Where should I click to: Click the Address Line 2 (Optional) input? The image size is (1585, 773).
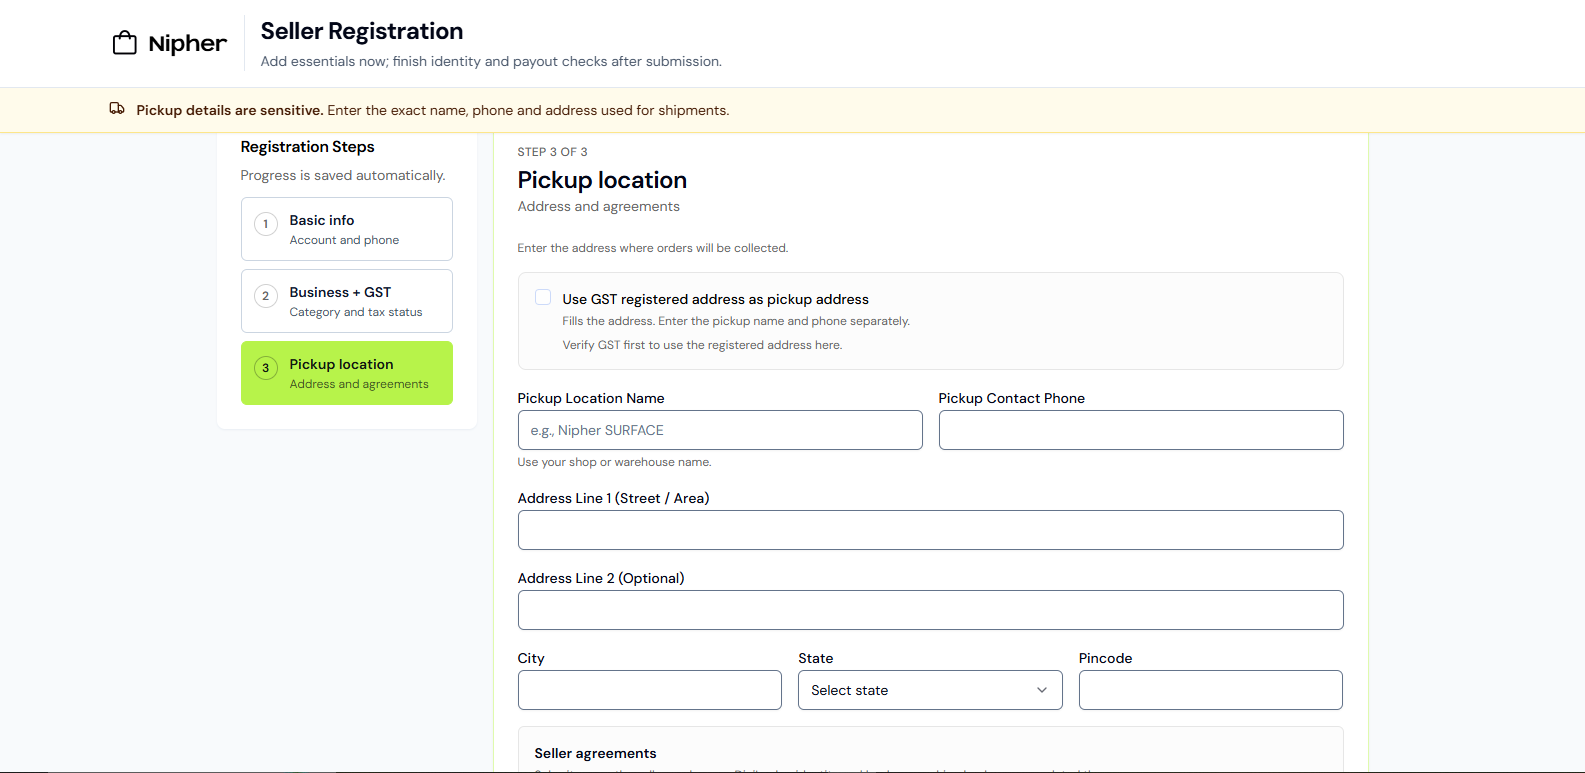pos(931,610)
